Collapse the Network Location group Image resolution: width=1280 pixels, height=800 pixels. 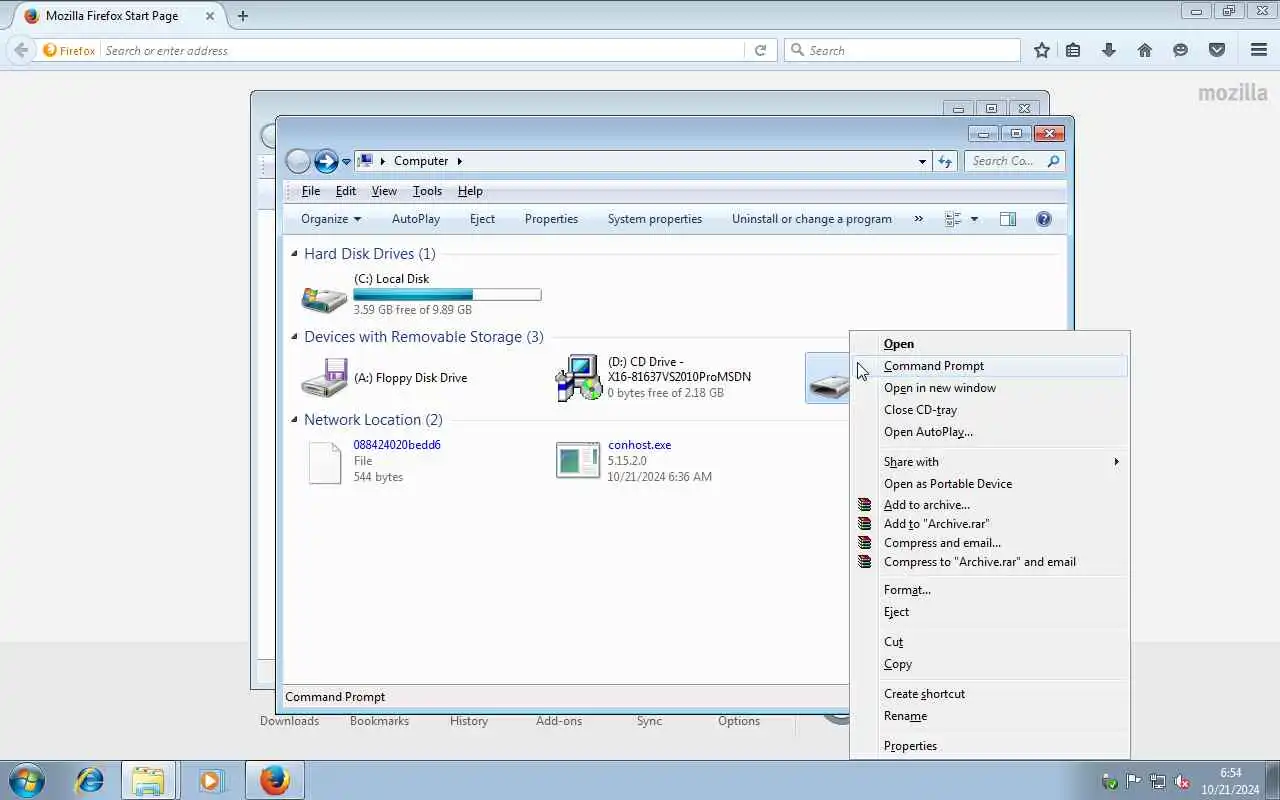(294, 420)
